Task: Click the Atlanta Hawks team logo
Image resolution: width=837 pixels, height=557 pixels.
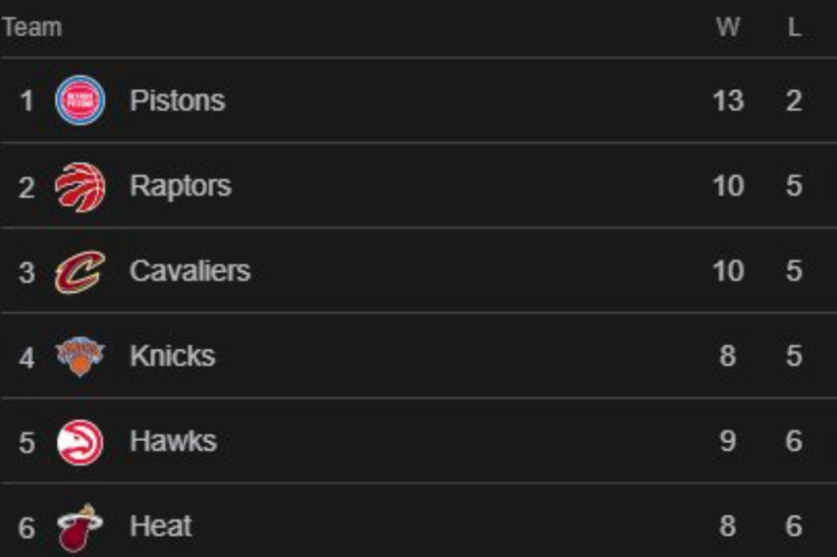Action: [80, 442]
